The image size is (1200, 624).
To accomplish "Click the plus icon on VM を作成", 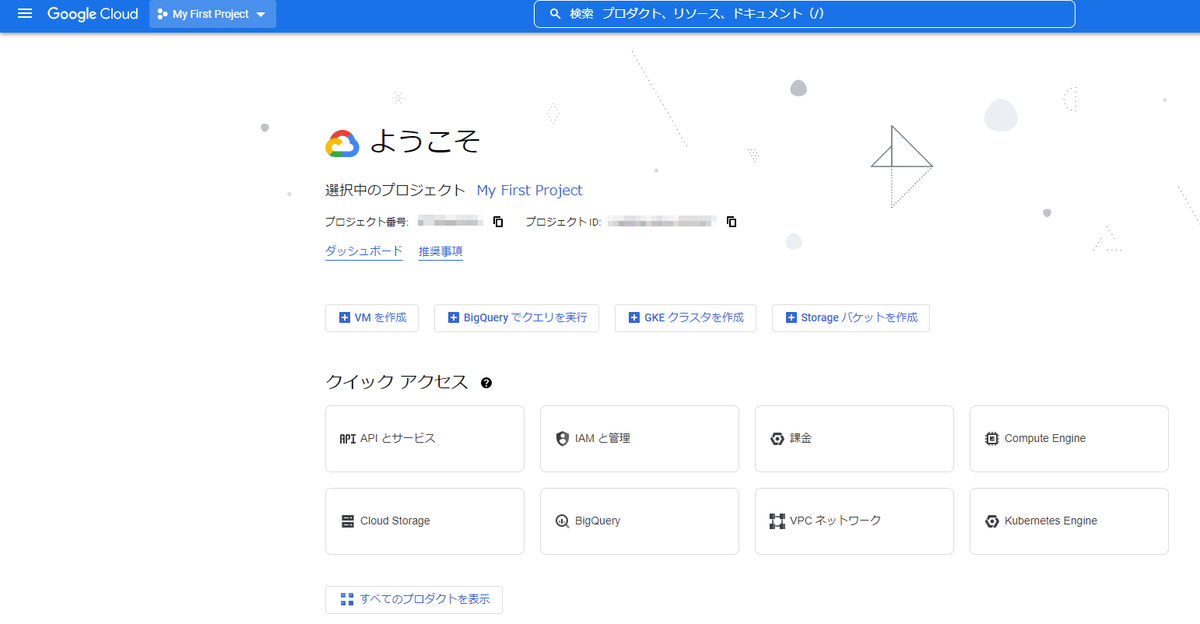I will (x=345, y=318).
